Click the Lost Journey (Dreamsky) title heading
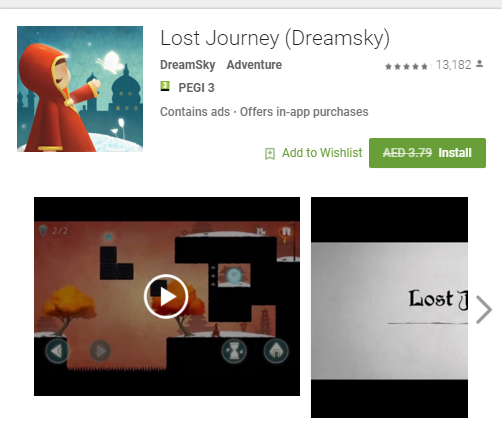This screenshot has width=502, height=429. coord(275,38)
